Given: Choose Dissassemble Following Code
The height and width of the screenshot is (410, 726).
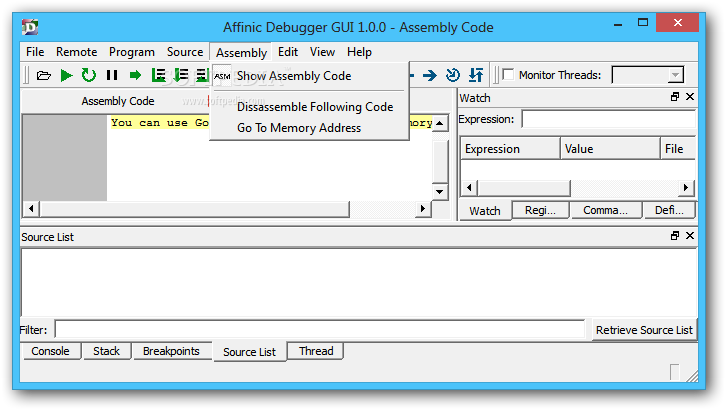Looking at the screenshot, I should click(309, 107).
